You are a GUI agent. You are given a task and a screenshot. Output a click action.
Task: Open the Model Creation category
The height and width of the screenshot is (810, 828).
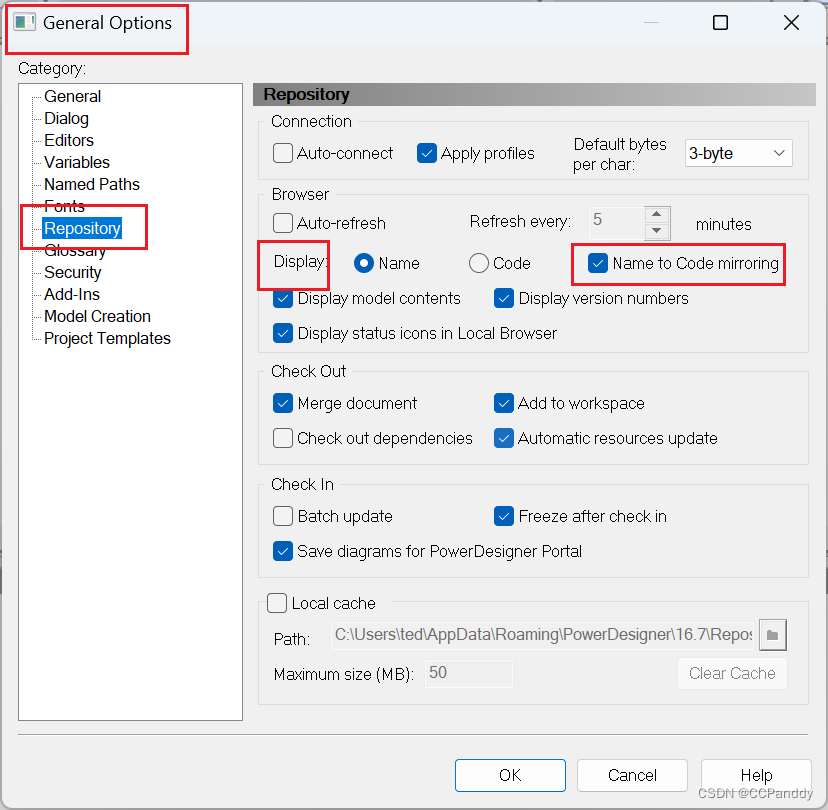tap(97, 316)
